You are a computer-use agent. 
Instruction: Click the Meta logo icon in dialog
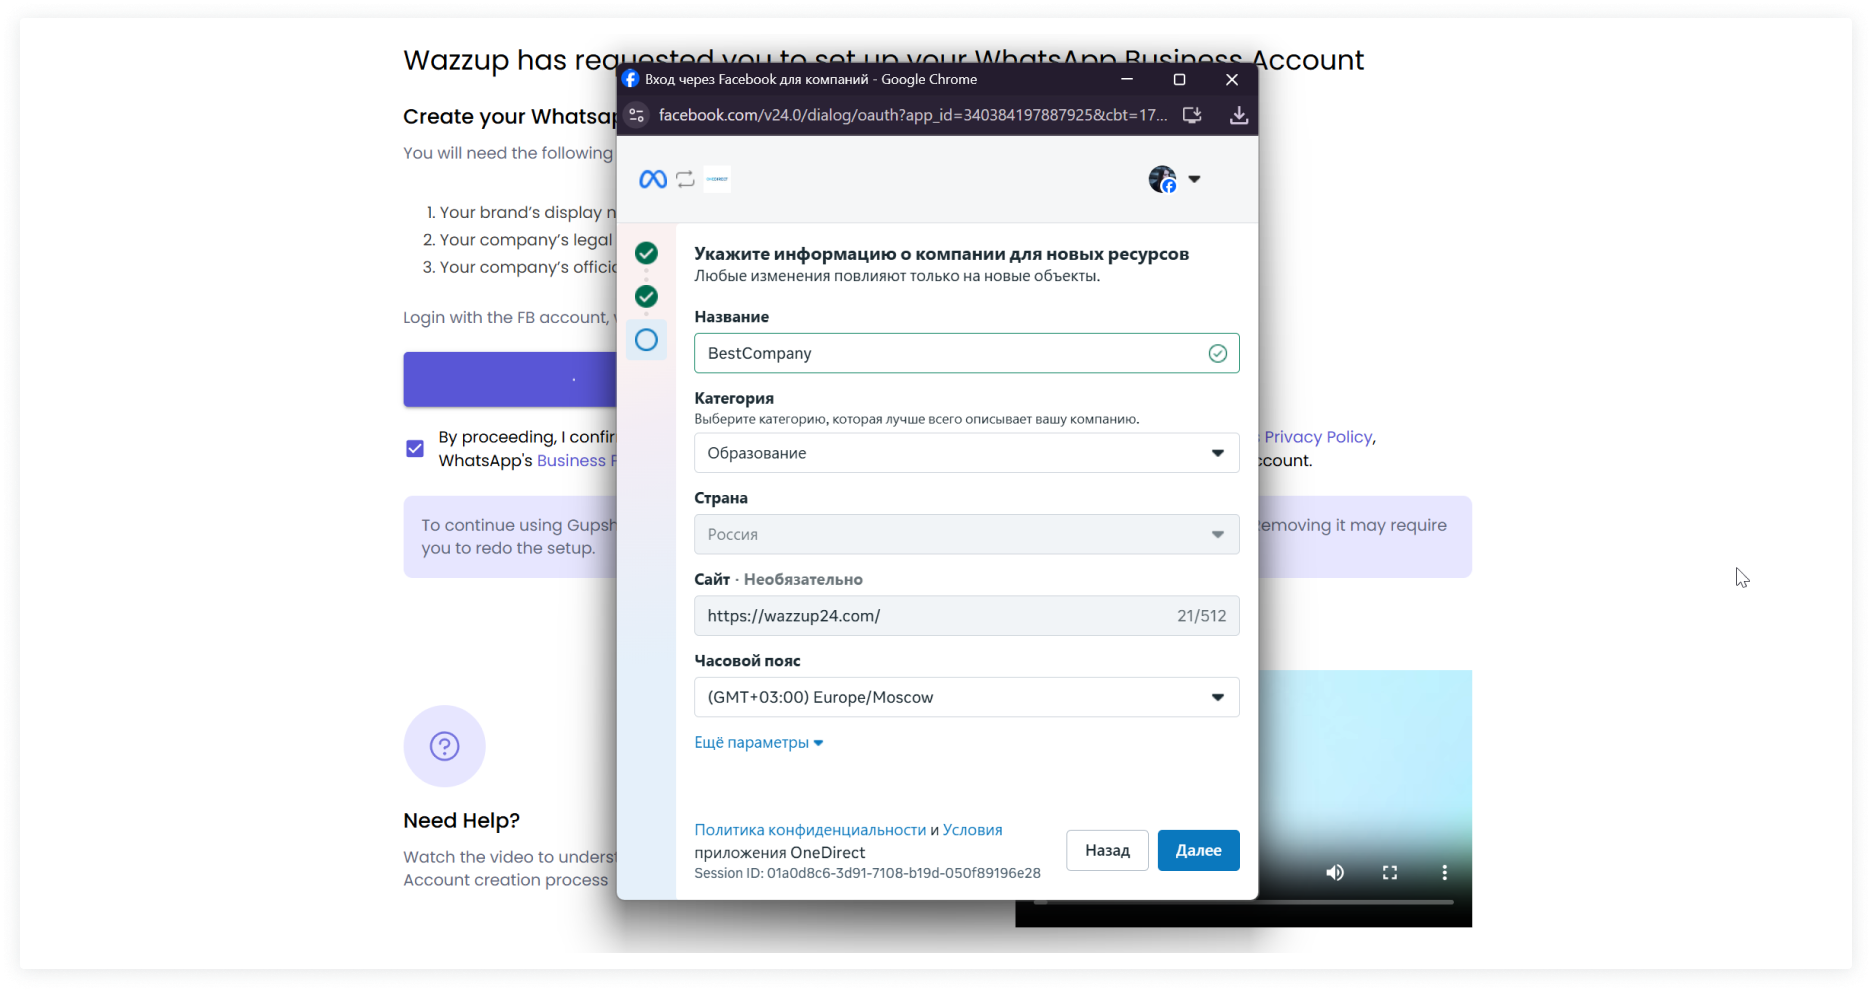click(653, 179)
